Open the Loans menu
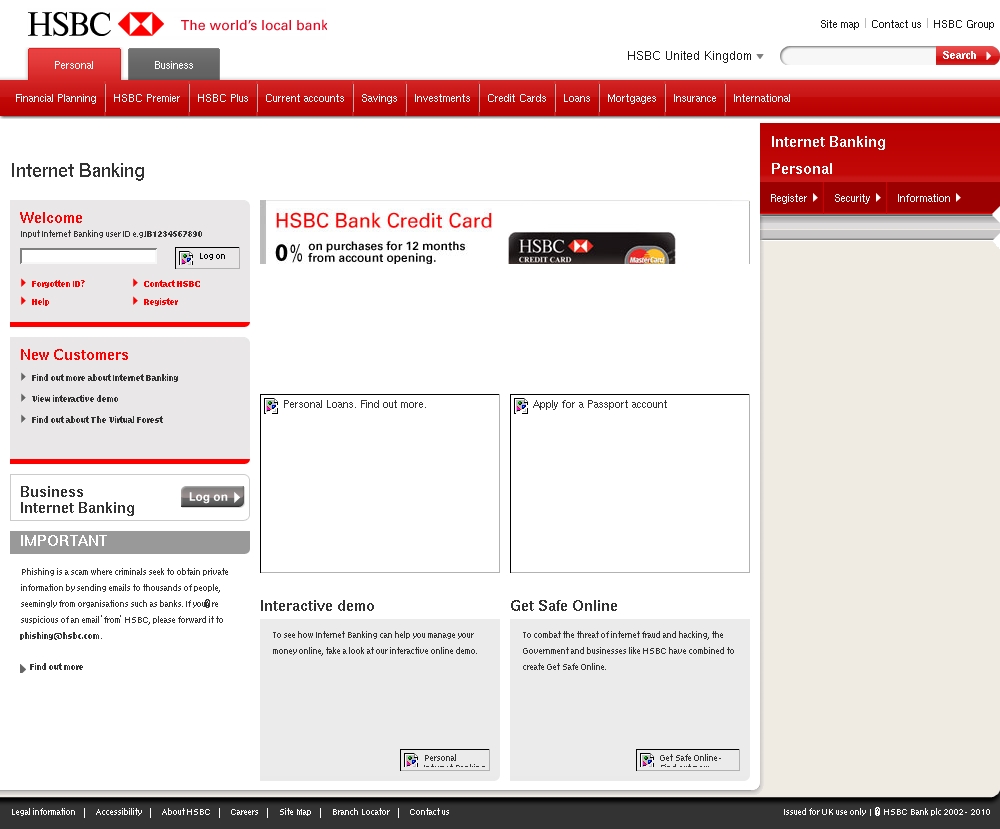The height and width of the screenshot is (829, 1000). click(x=577, y=98)
